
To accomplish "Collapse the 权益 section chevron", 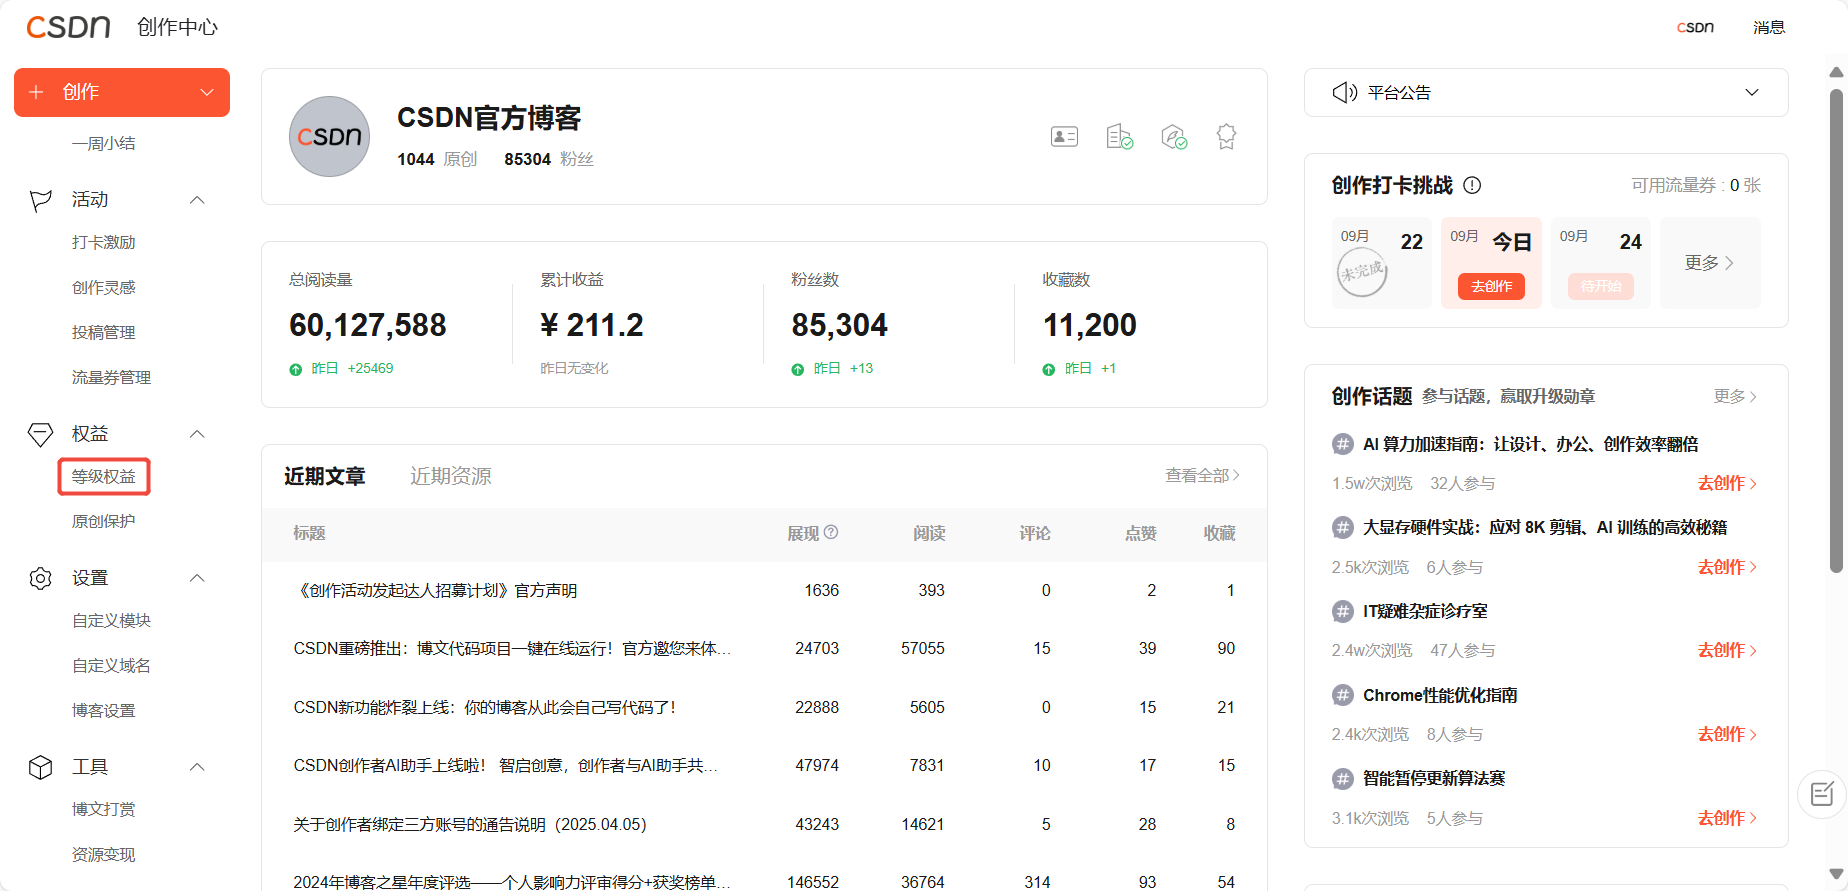I will coord(197,434).
